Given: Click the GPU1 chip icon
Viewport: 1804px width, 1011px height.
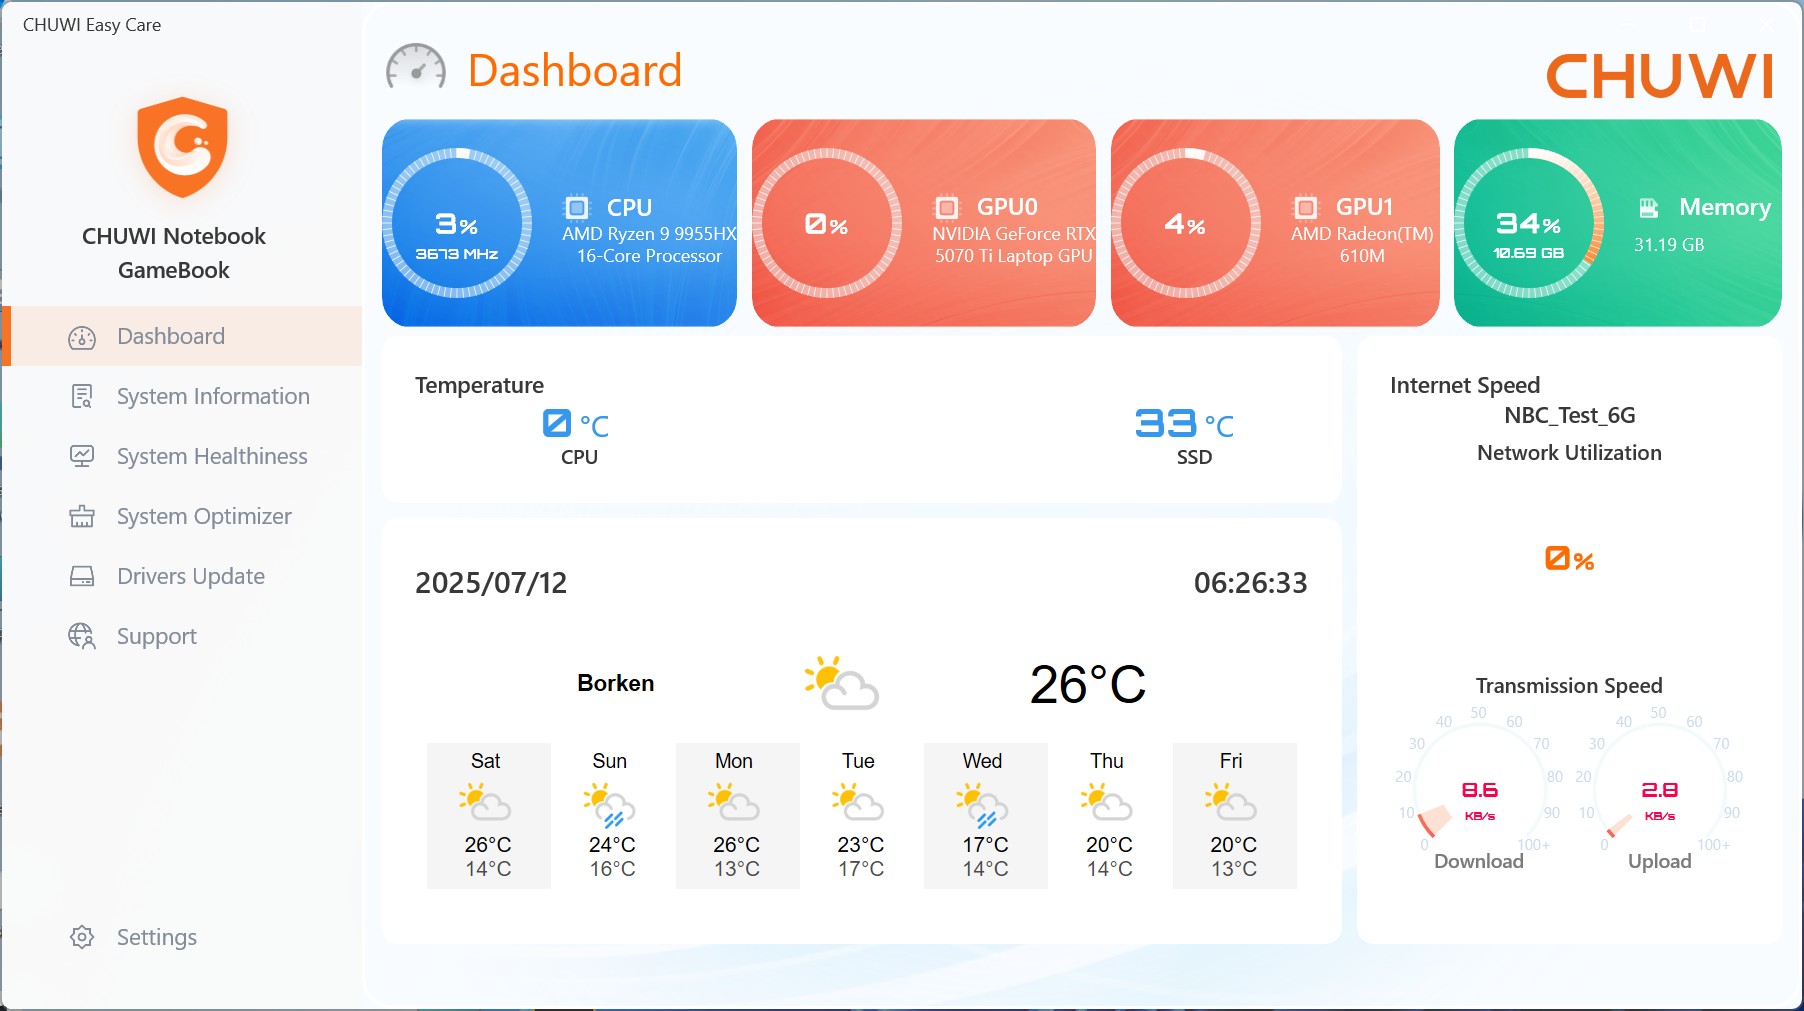Looking at the screenshot, I should pyautogui.click(x=1306, y=207).
